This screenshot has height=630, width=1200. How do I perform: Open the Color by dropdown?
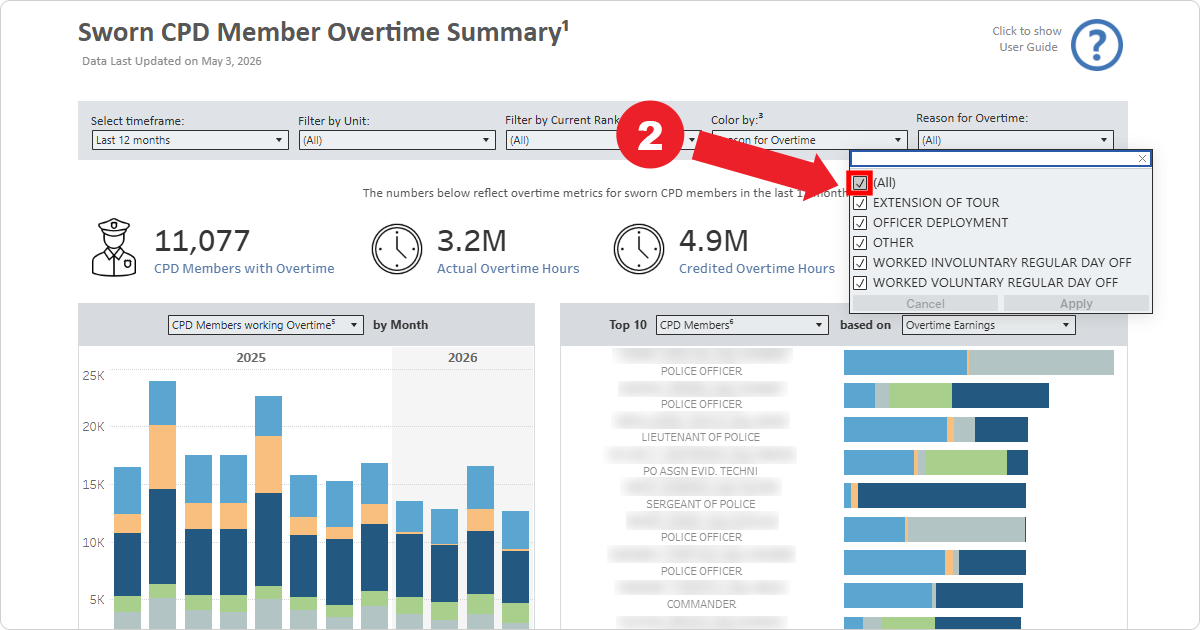pos(808,140)
